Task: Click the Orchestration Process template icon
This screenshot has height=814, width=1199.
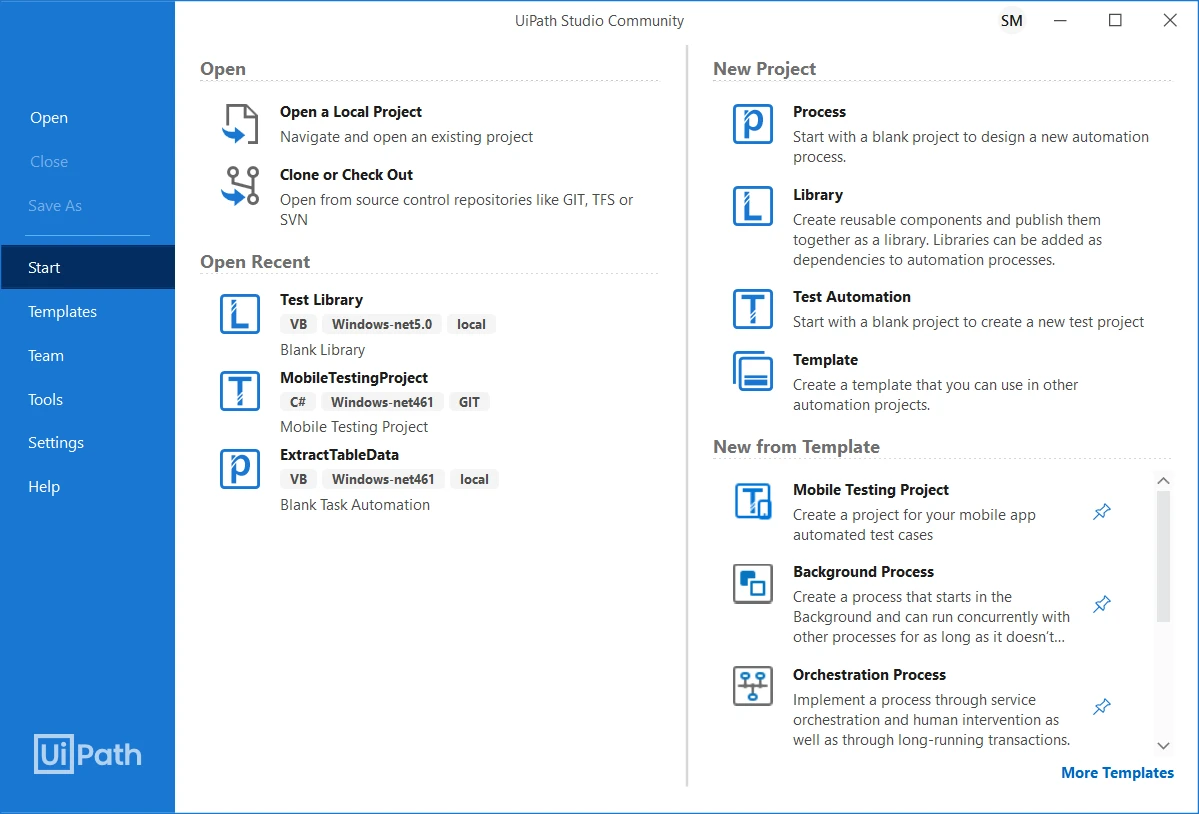Action: 752,686
